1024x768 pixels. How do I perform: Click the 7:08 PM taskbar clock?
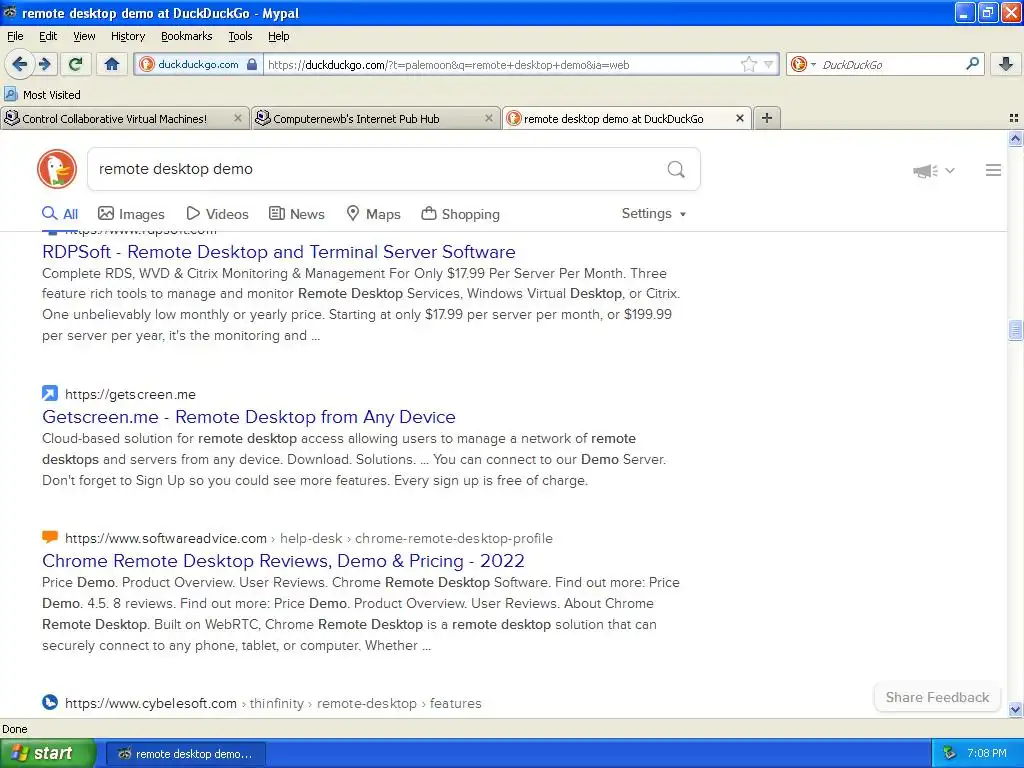pyautogui.click(x=987, y=753)
